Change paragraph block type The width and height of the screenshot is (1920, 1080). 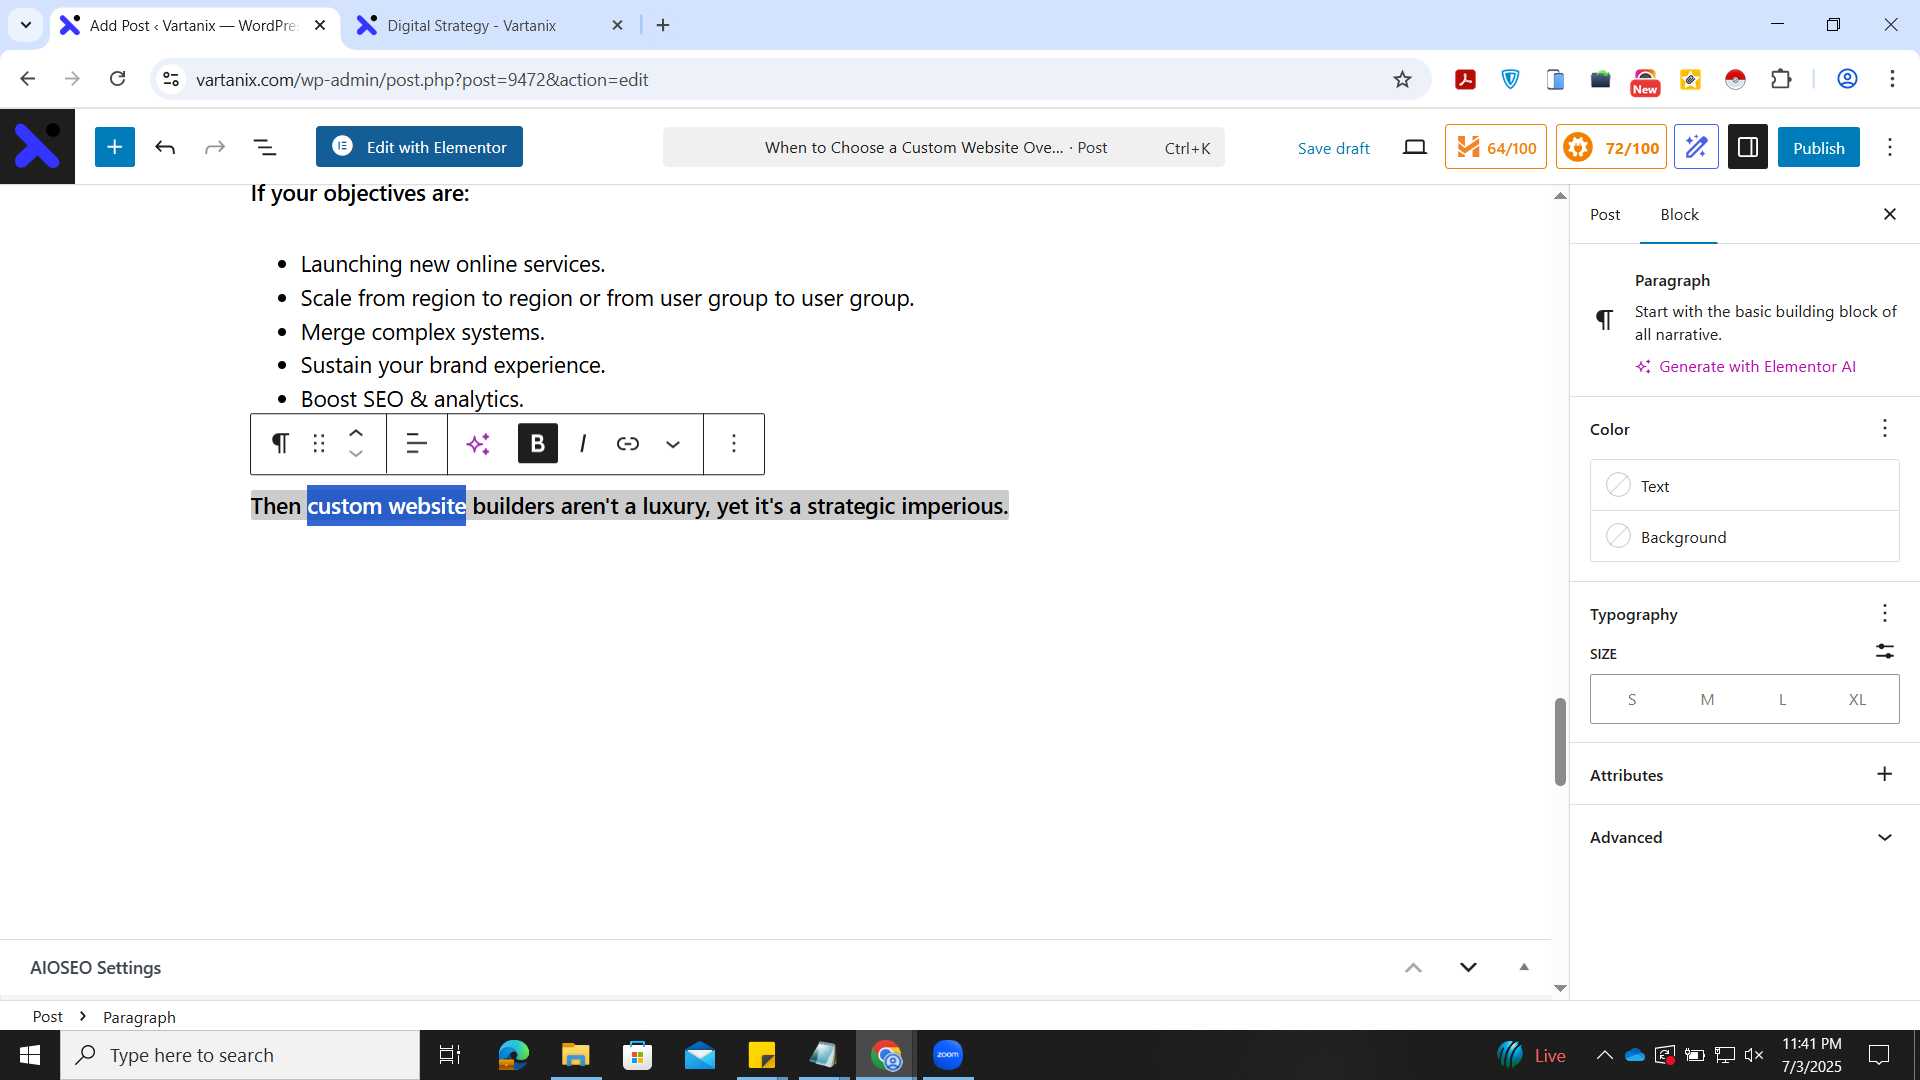281,443
